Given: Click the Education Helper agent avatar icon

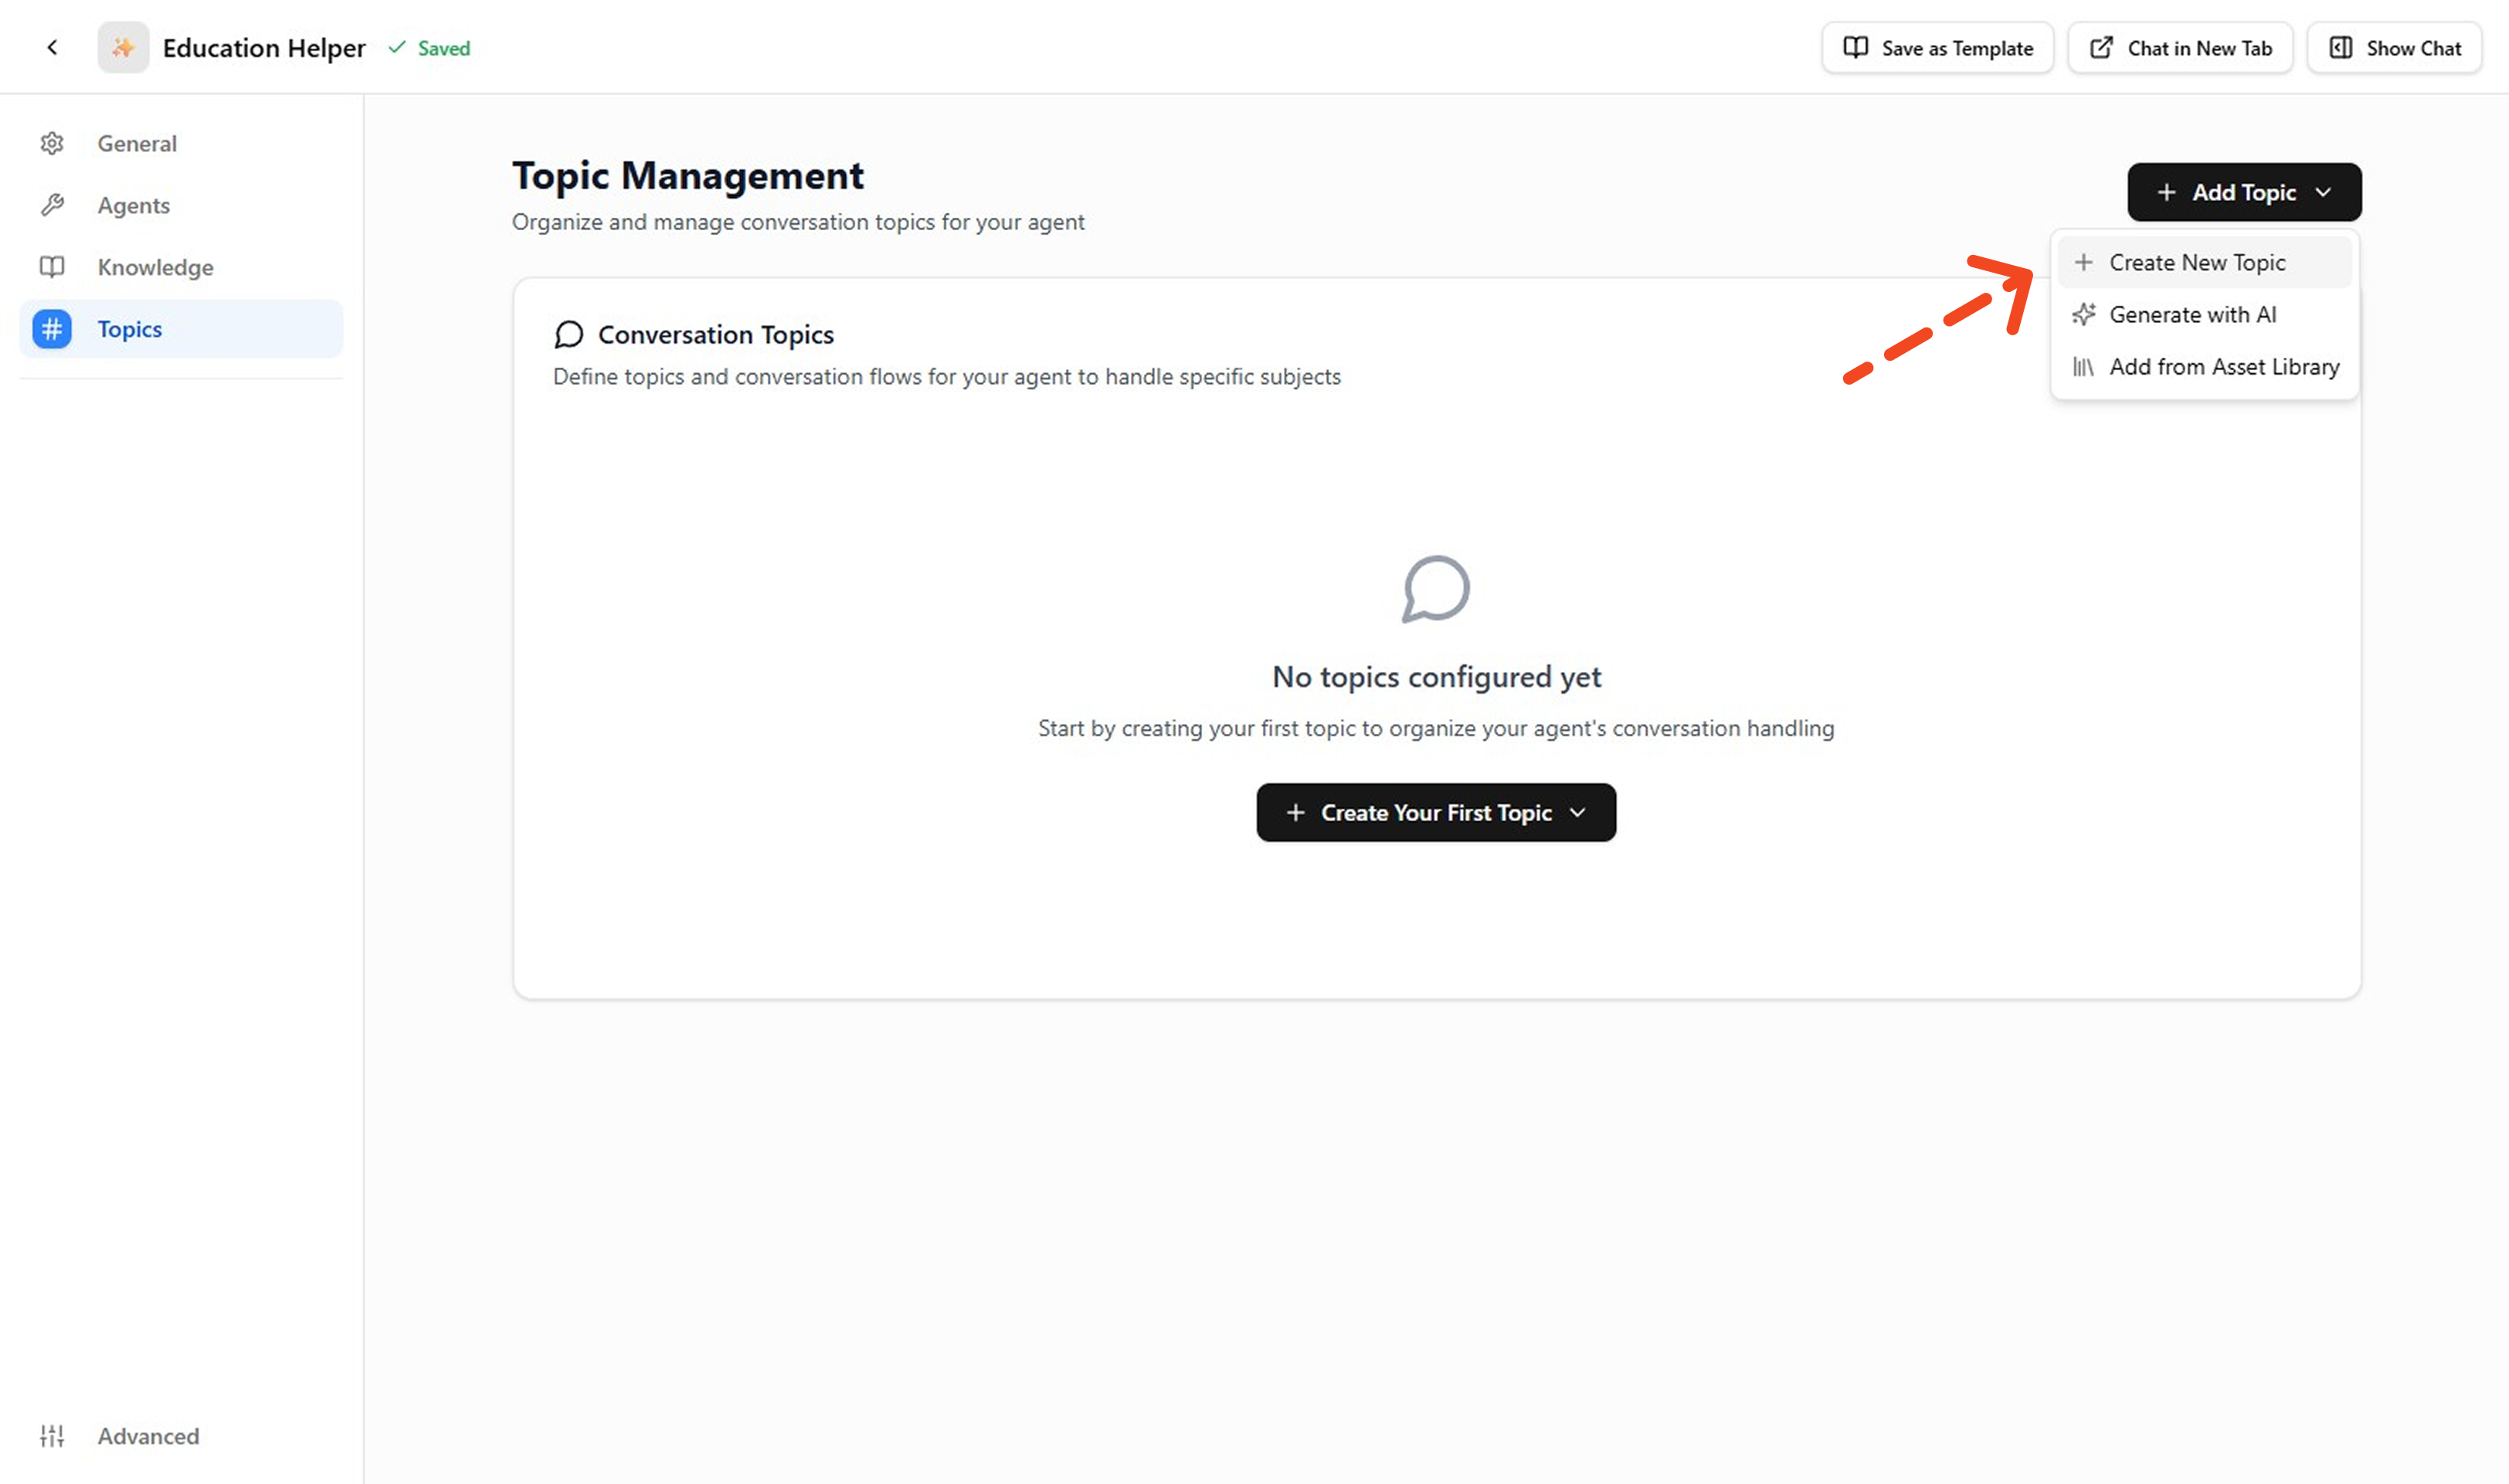Looking at the screenshot, I should tap(123, 47).
